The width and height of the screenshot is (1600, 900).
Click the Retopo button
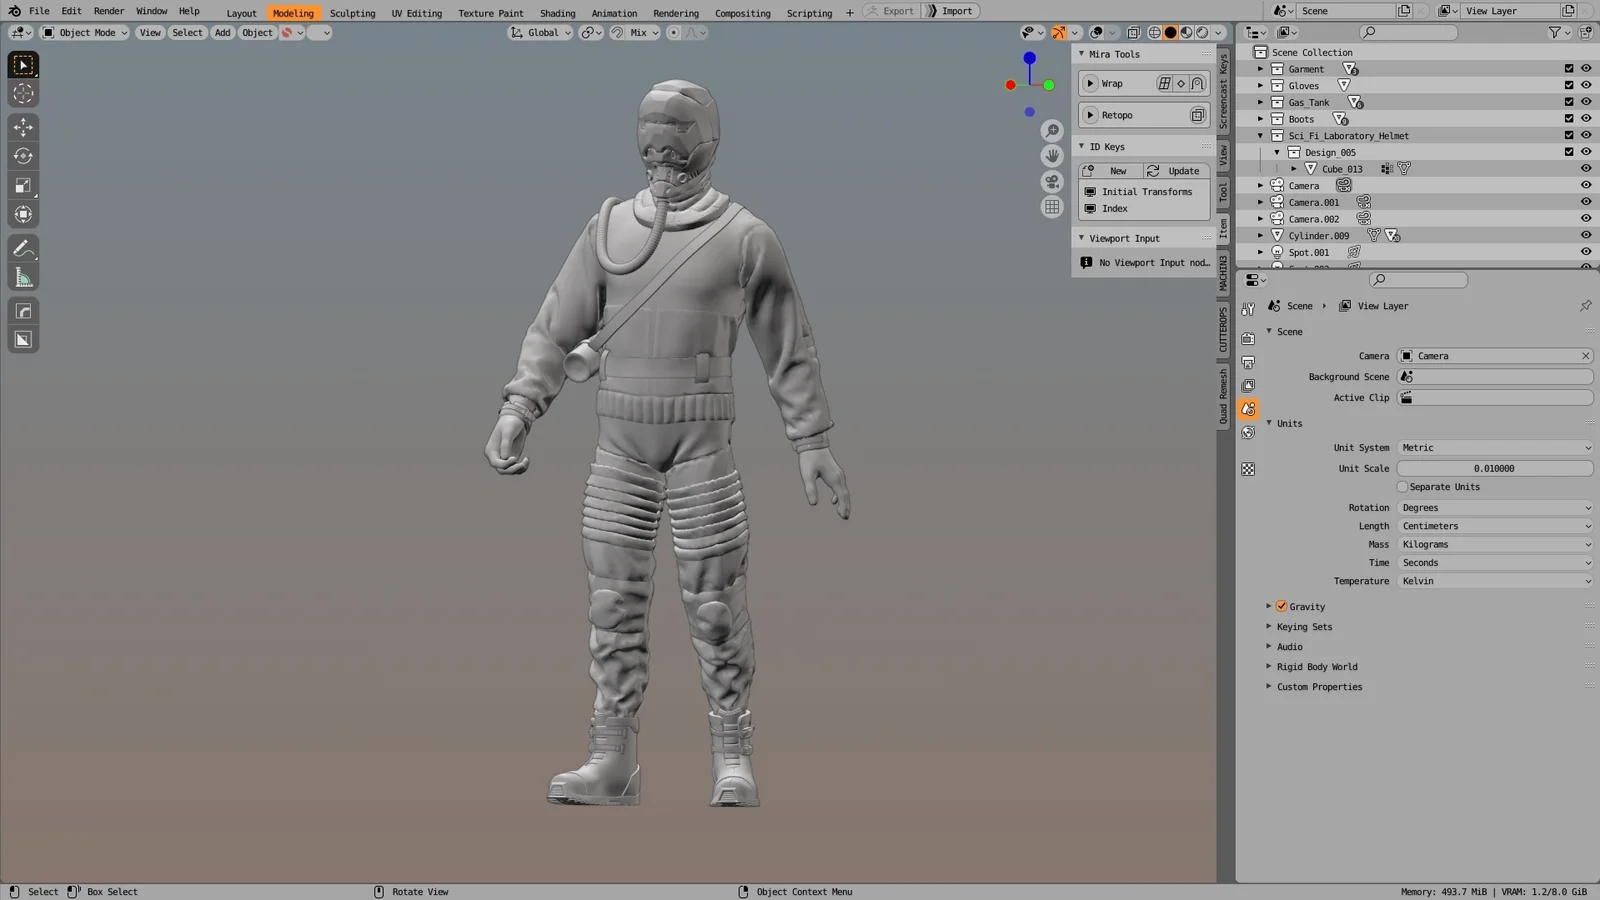pos(1117,115)
